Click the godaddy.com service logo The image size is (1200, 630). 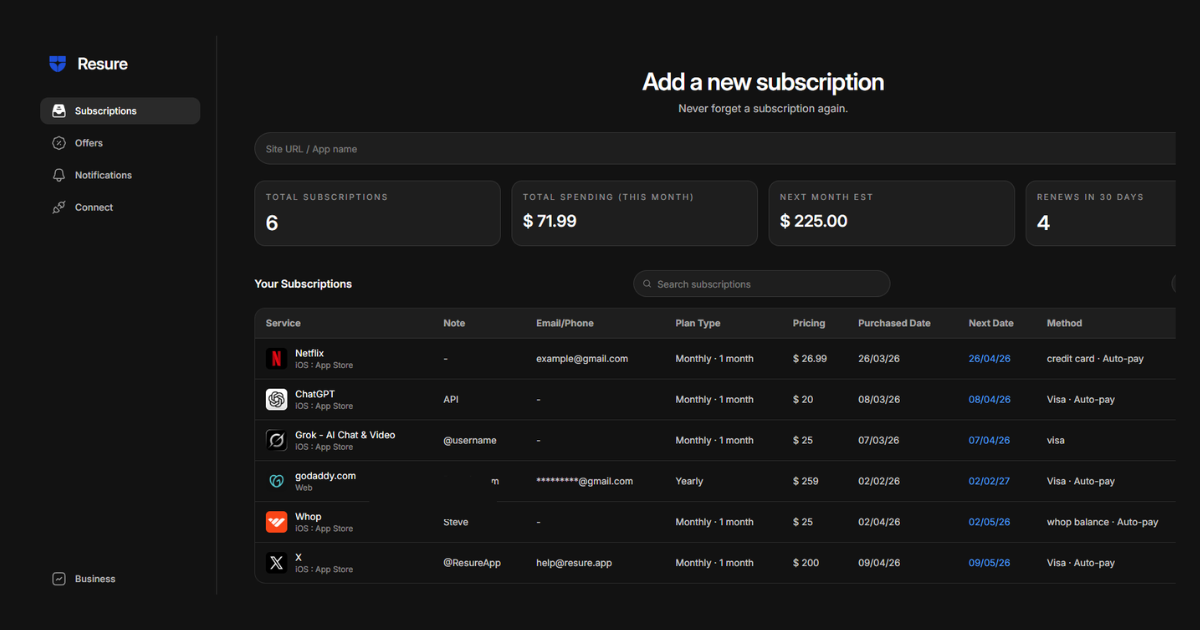pos(276,481)
